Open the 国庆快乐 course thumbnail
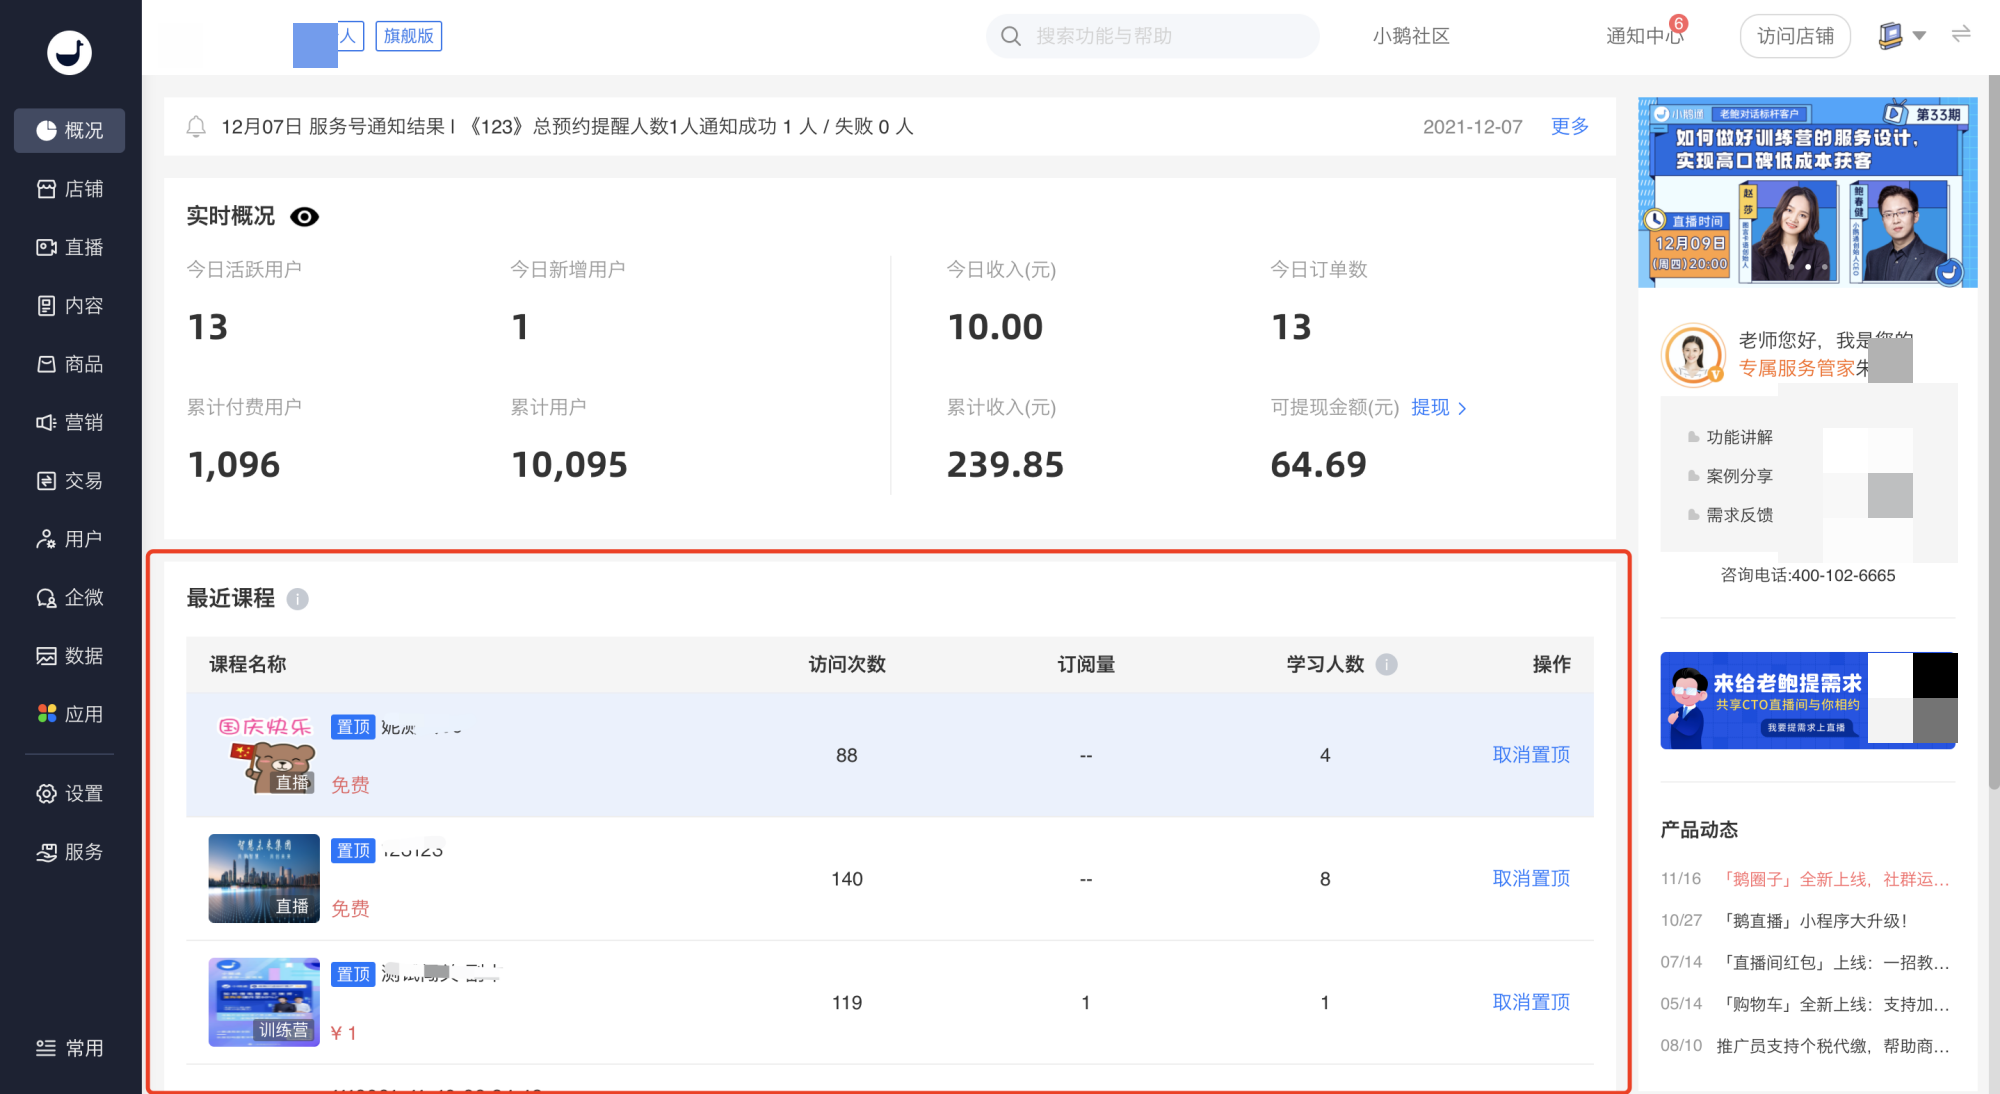The image size is (2000, 1094). tap(264, 755)
